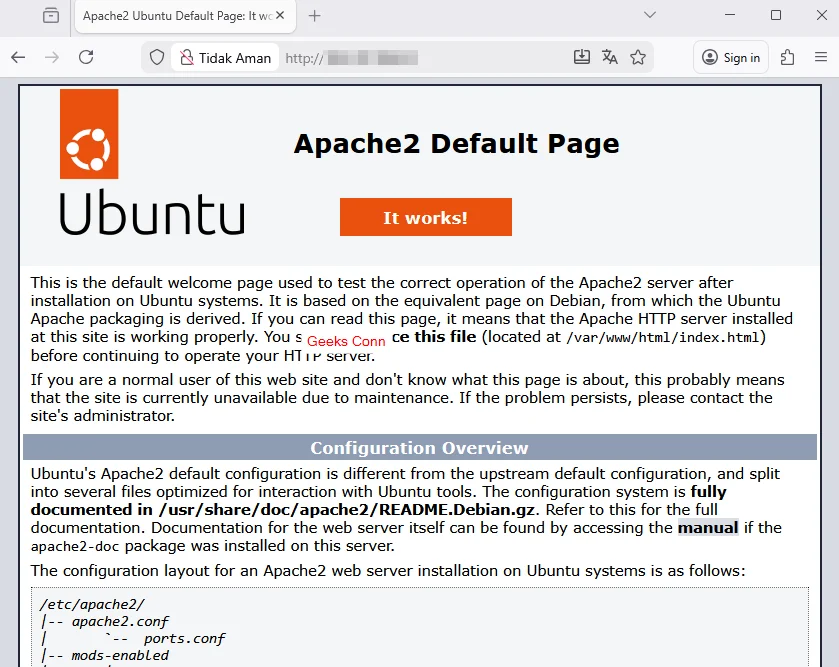839x667 pixels.
Task: Open the translate page tool
Action: pyautogui.click(x=610, y=57)
